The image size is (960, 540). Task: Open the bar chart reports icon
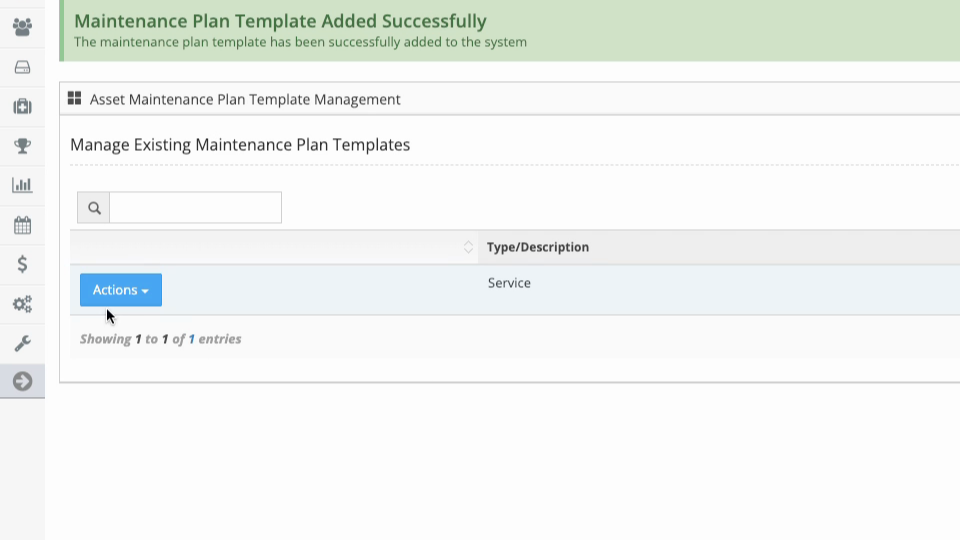23,185
